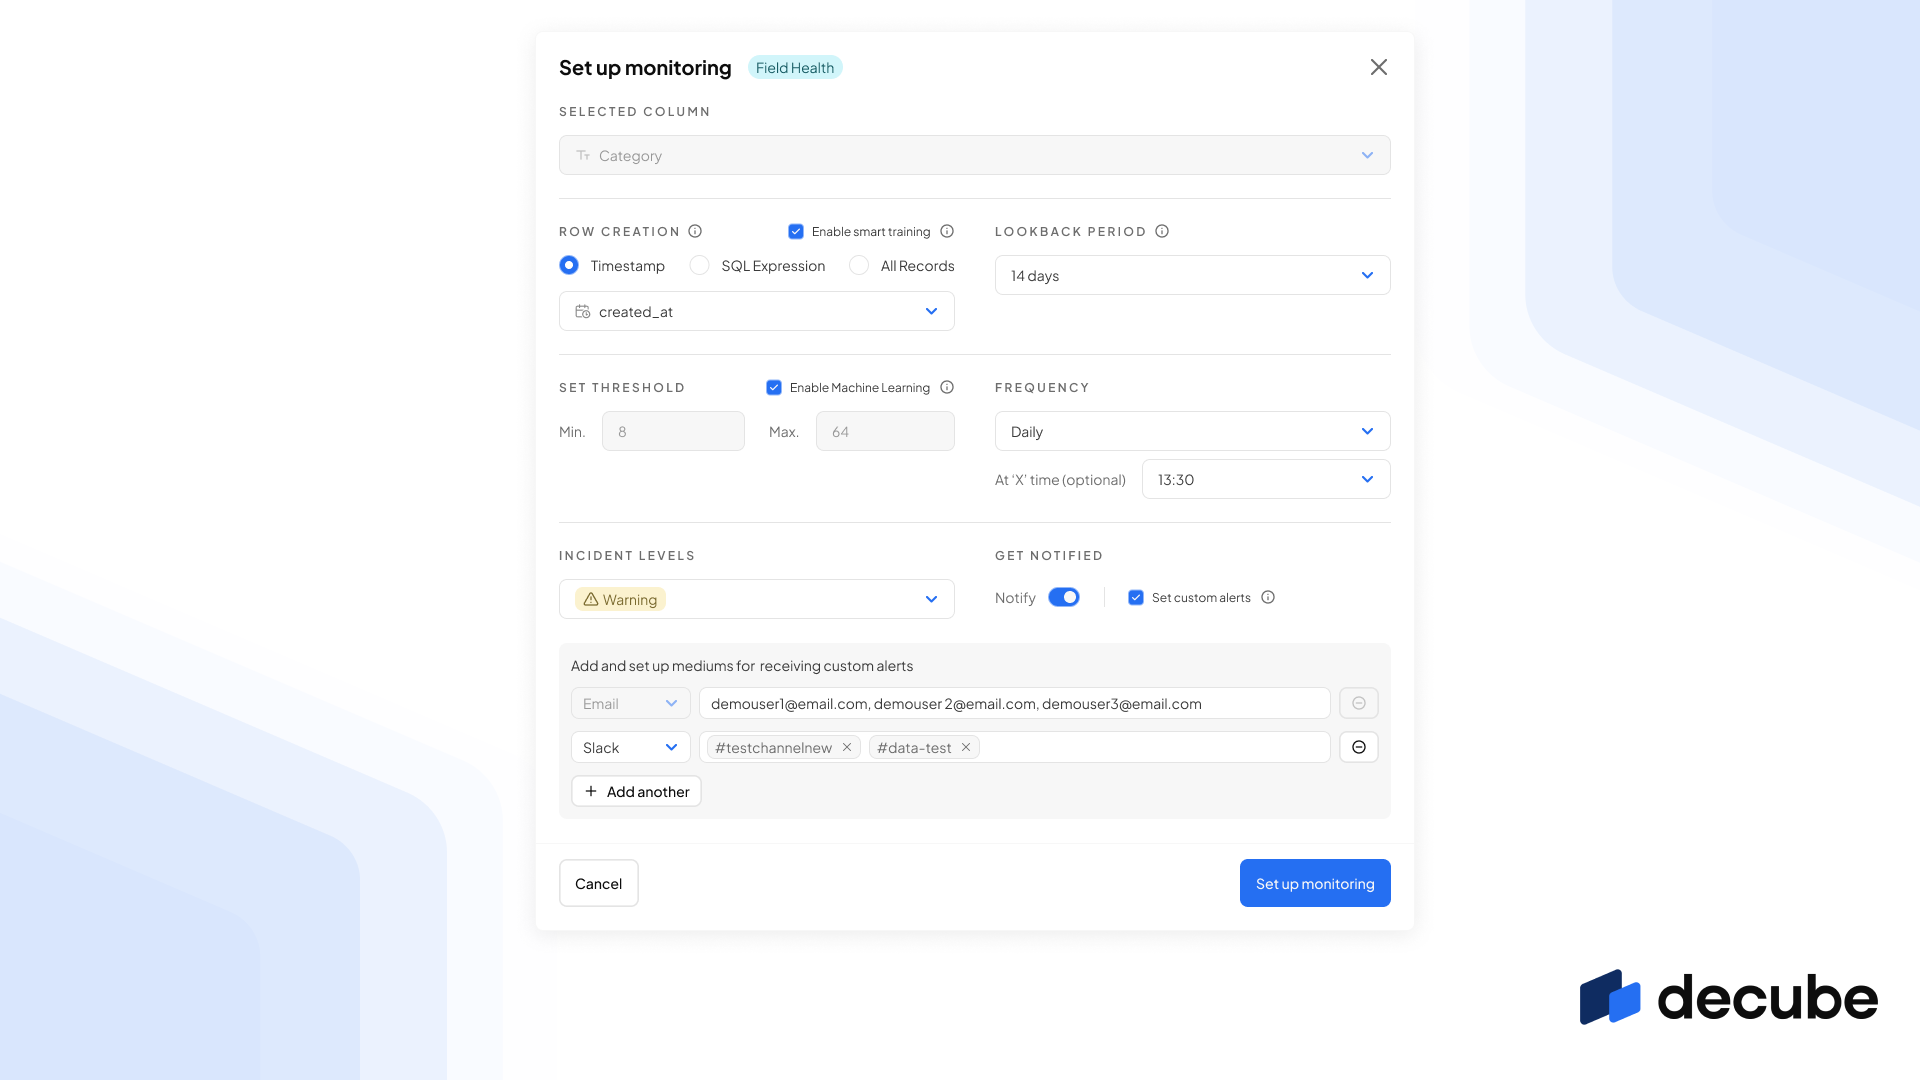Click the "Set up monitoring" dialog title
The height and width of the screenshot is (1080, 1920).
pyautogui.click(x=645, y=67)
